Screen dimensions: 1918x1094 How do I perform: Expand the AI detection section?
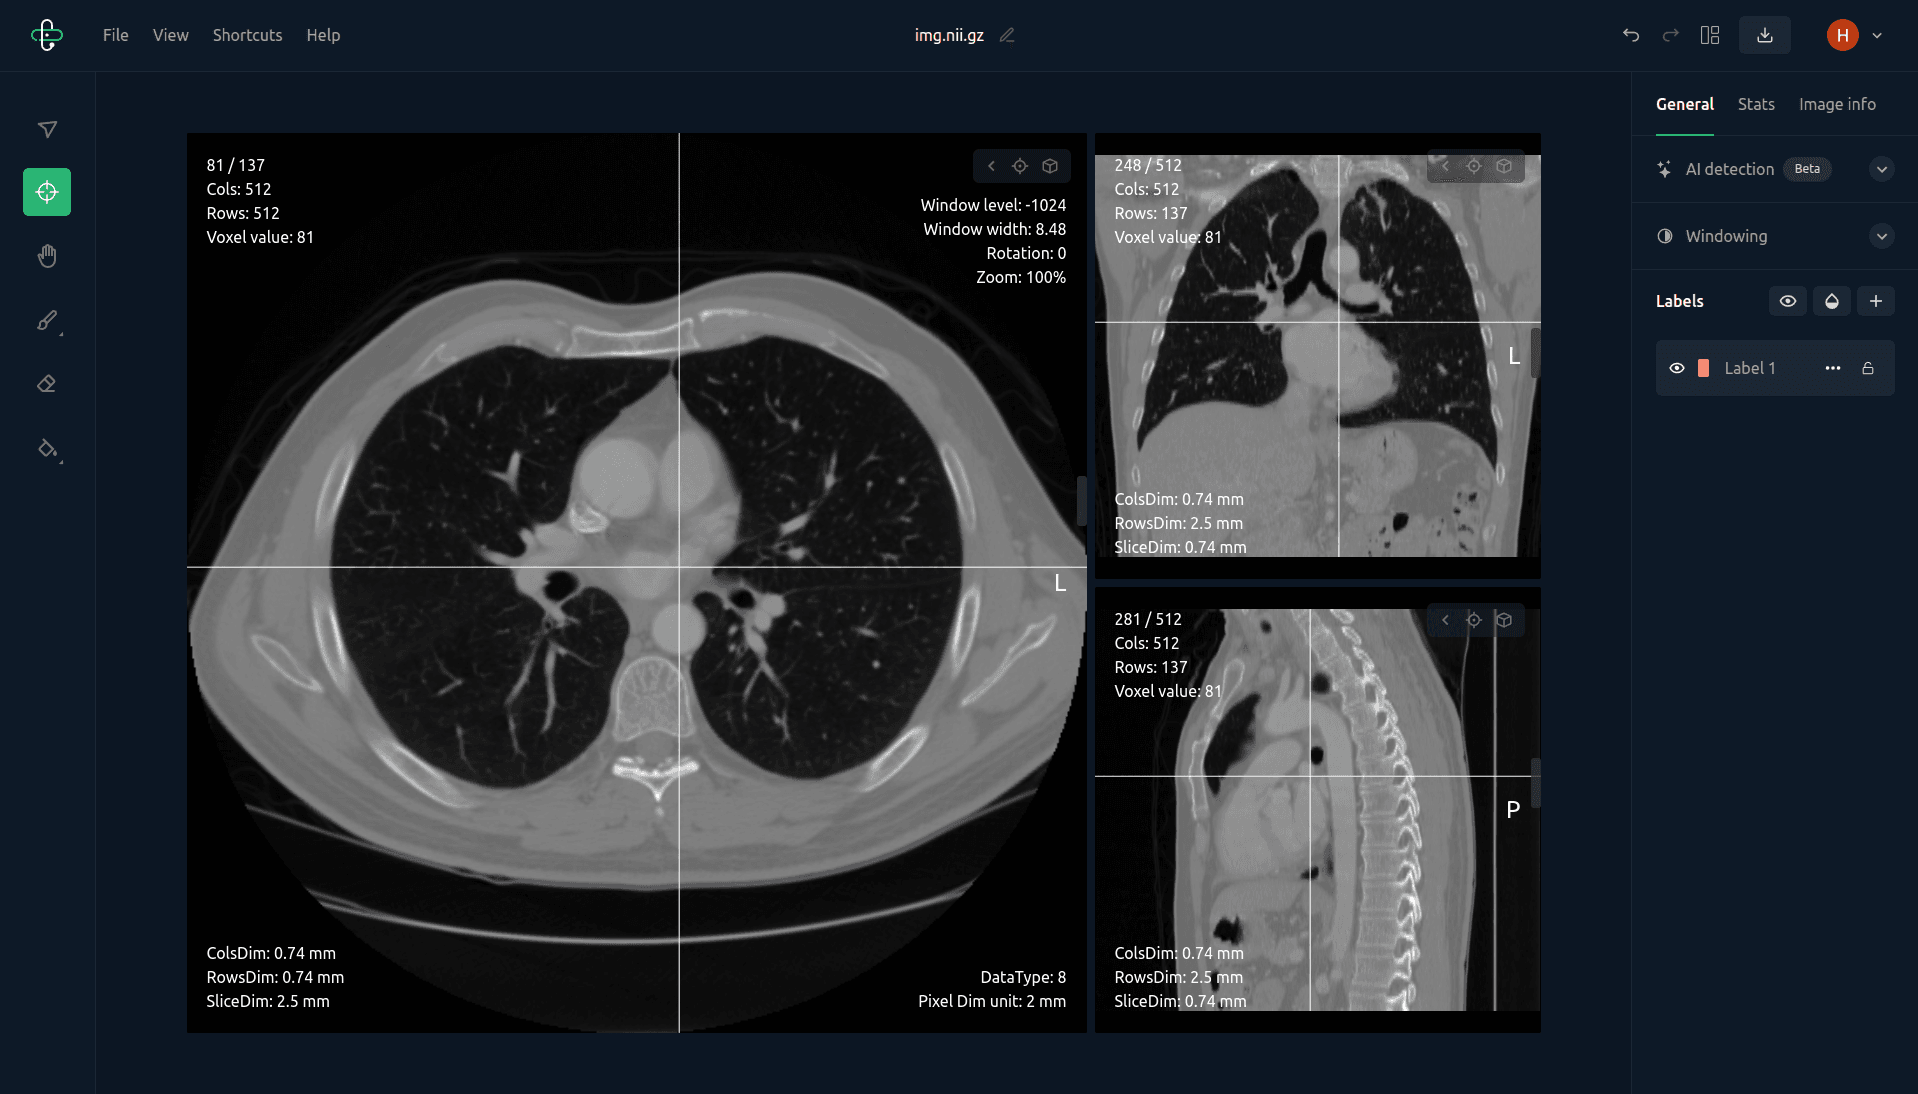tap(1881, 169)
